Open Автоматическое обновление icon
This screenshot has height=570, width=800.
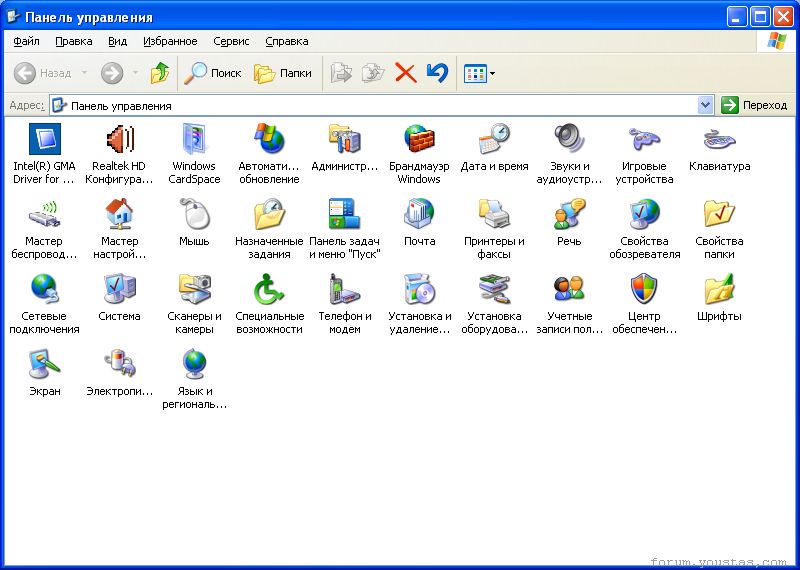269,139
